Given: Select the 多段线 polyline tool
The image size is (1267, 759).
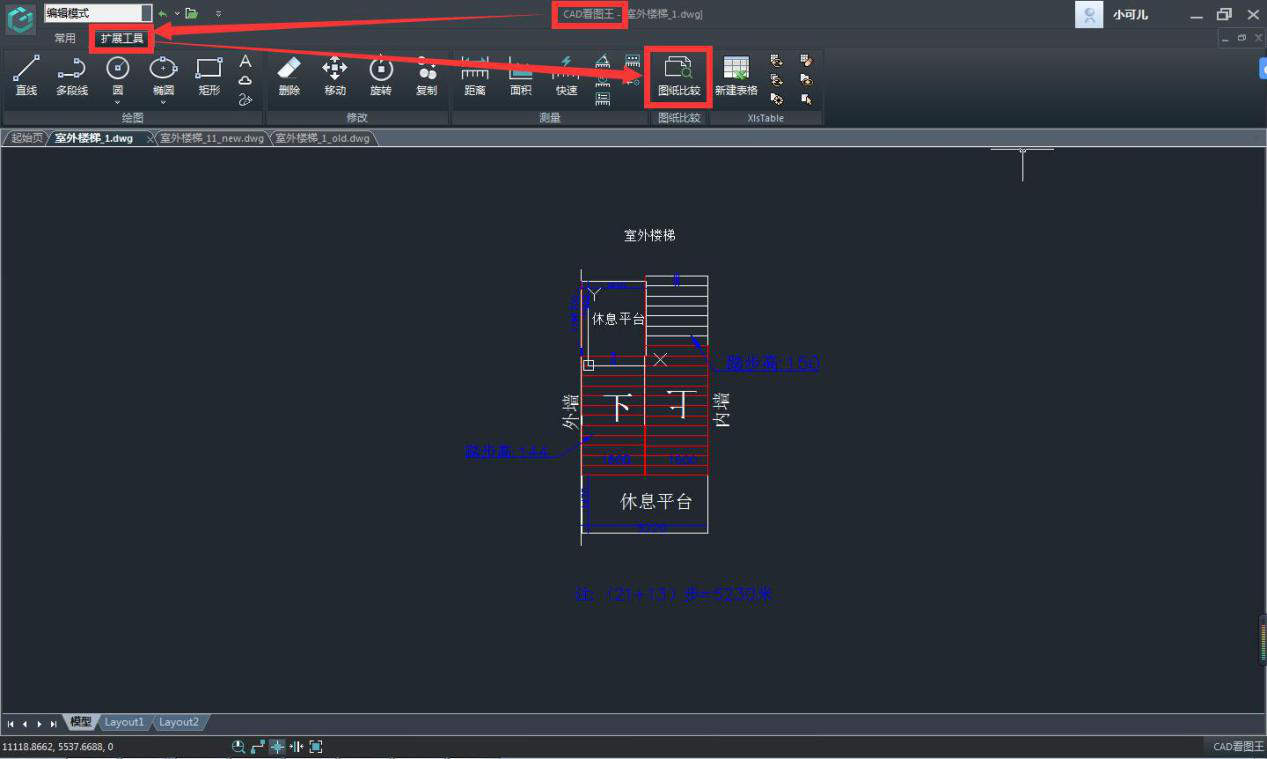Looking at the screenshot, I should coord(72,76).
